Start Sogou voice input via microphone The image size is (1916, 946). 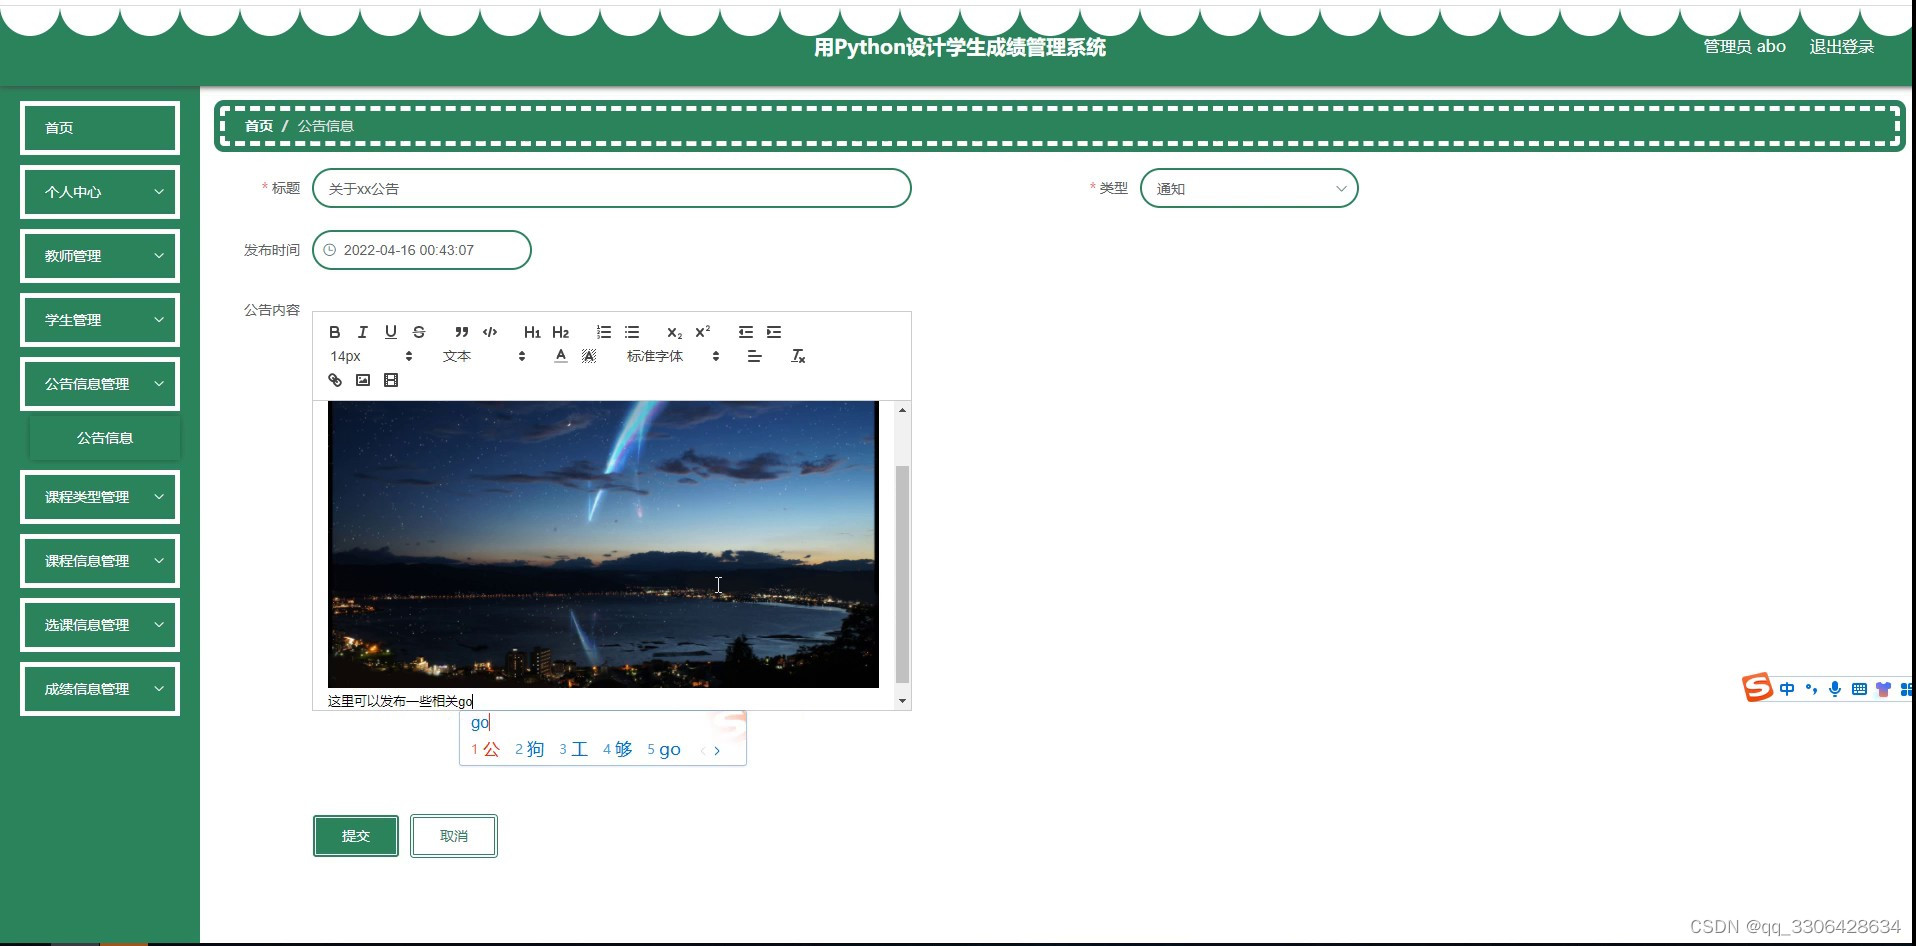[x=1835, y=689]
